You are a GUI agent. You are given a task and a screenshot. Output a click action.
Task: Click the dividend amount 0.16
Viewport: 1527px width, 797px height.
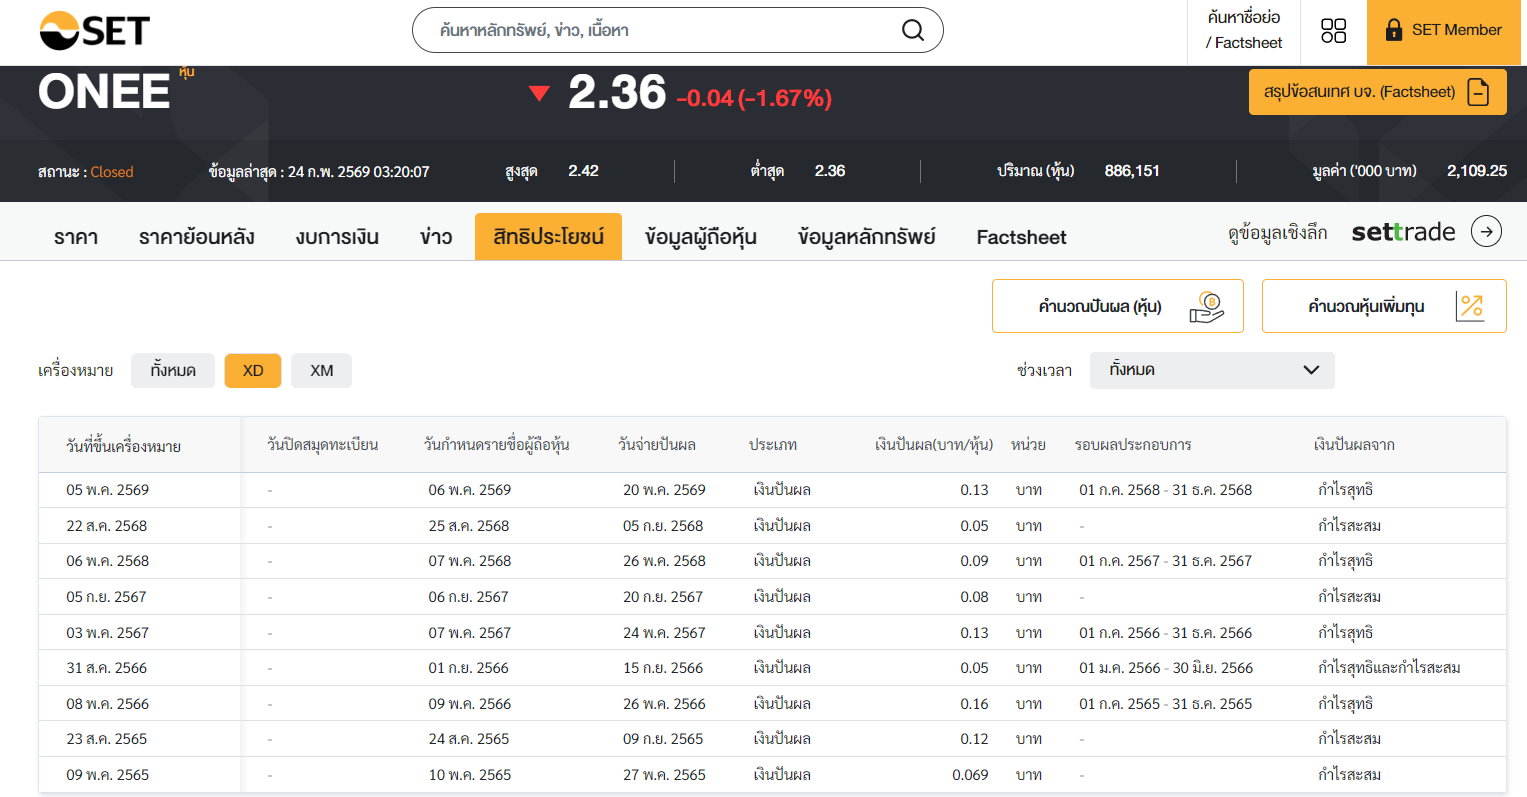coord(974,704)
